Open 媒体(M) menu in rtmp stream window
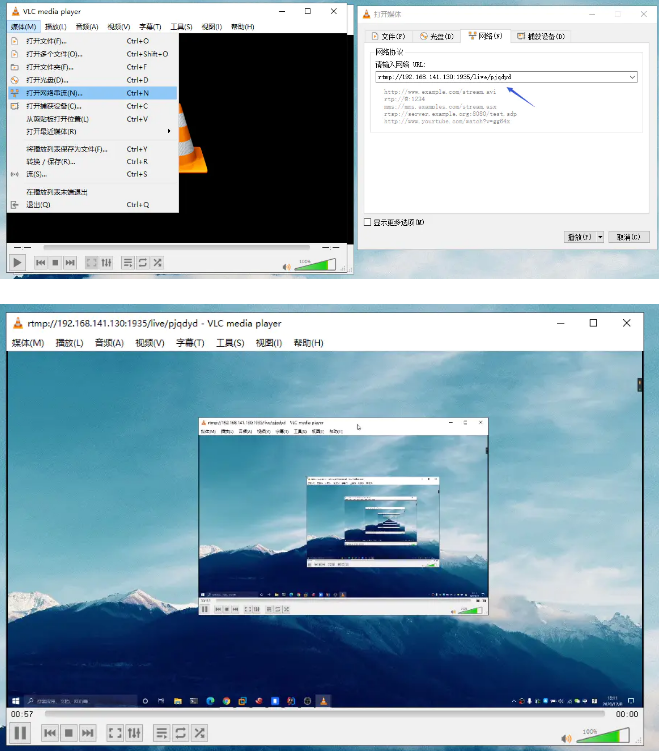659x751 pixels. [x=28, y=343]
